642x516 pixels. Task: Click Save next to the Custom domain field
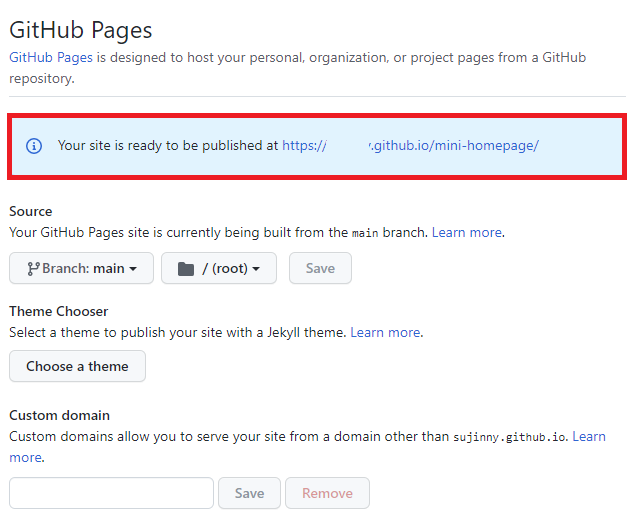249,493
